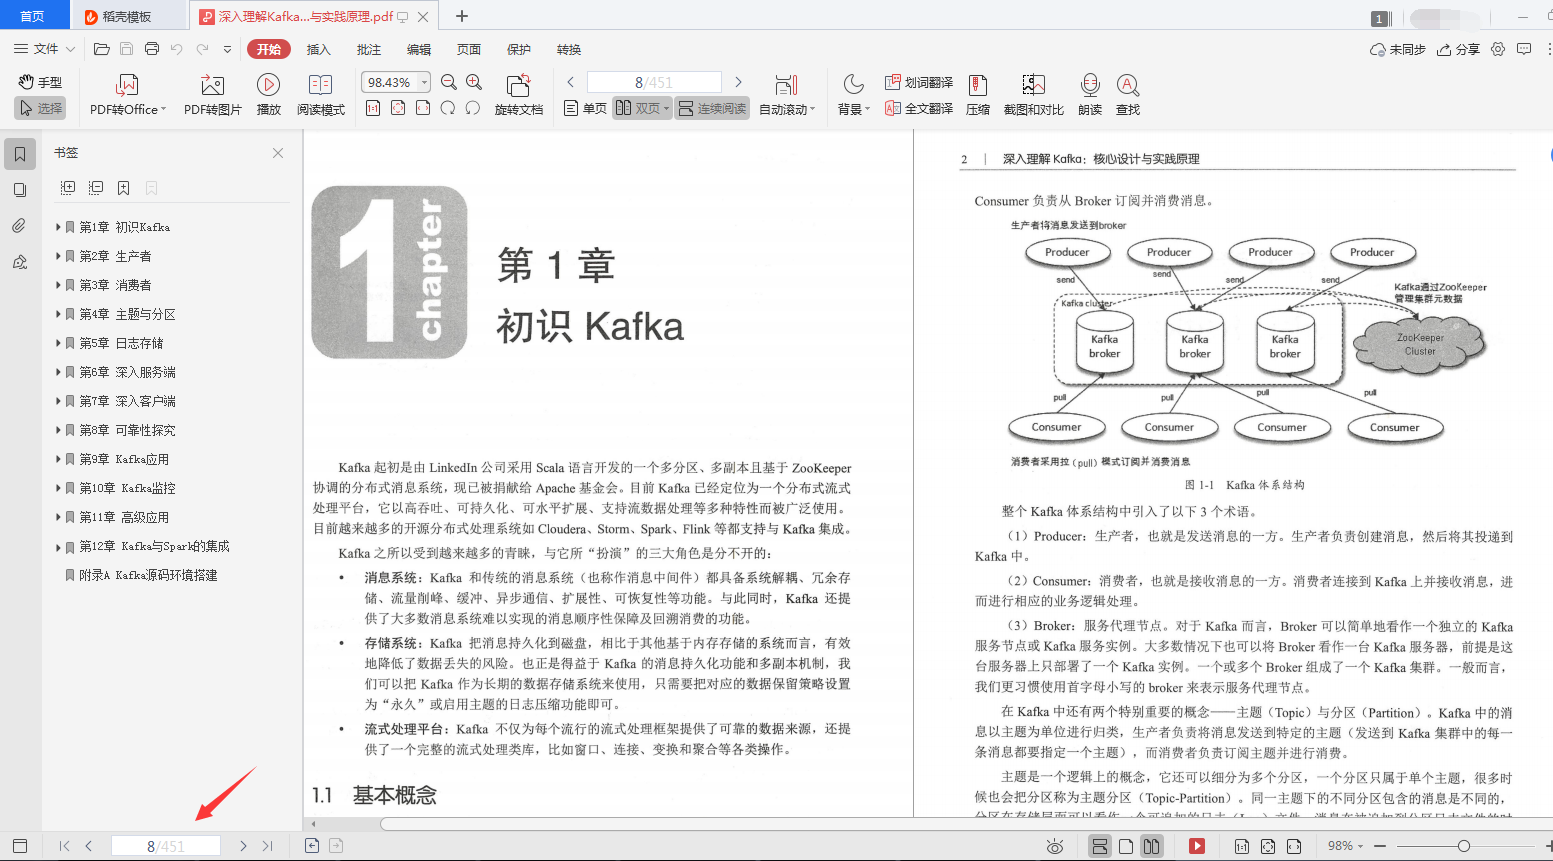Image resolution: width=1553 pixels, height=861 pixels.
Task: Open the quick access customize dropdown
Action: pos(228,49)
